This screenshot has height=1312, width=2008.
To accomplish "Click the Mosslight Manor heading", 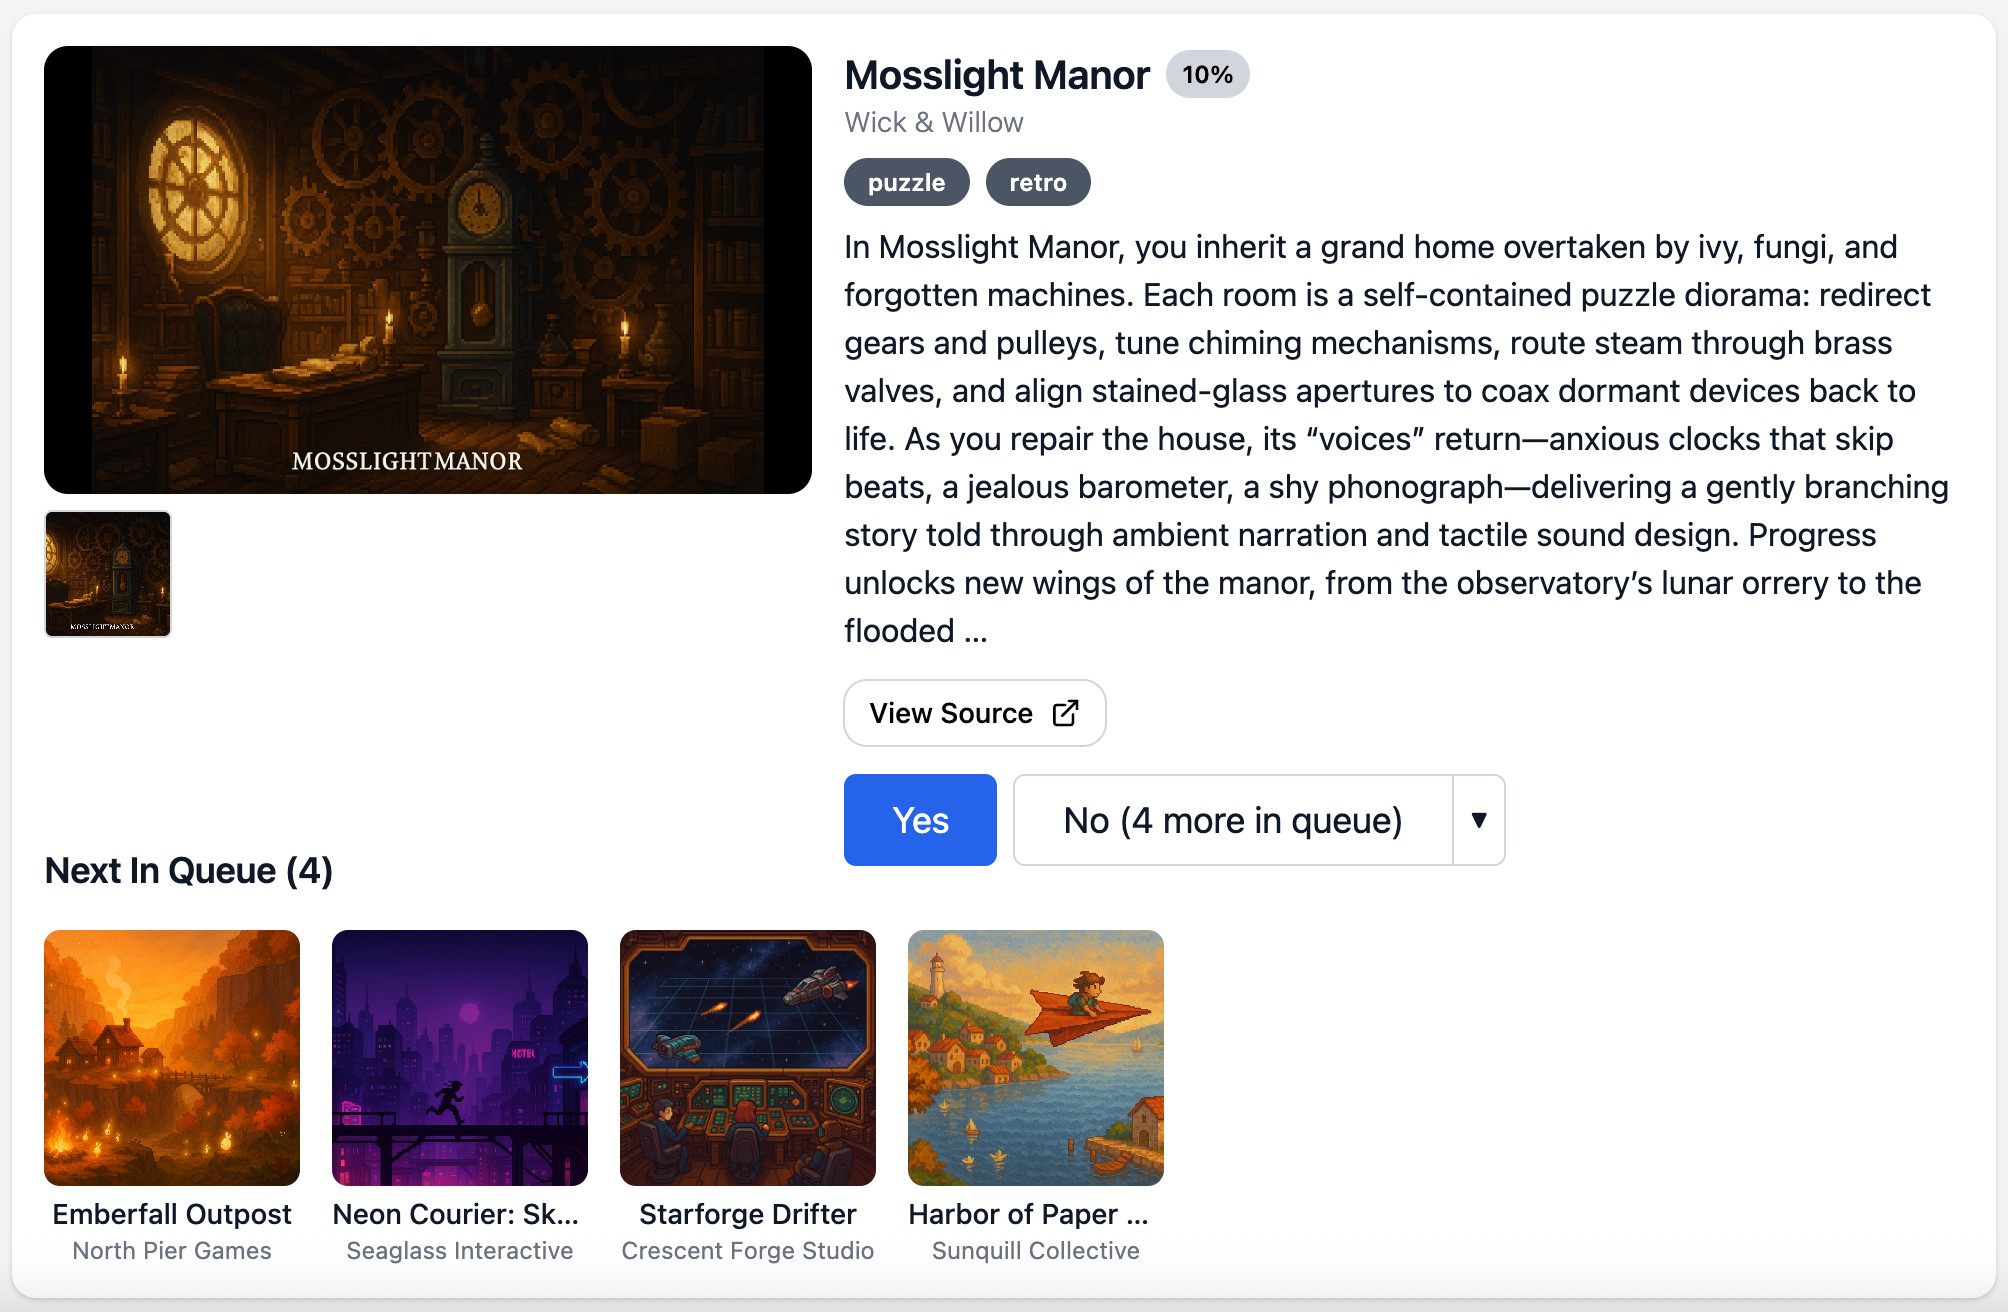I will (x=997, y=75).
